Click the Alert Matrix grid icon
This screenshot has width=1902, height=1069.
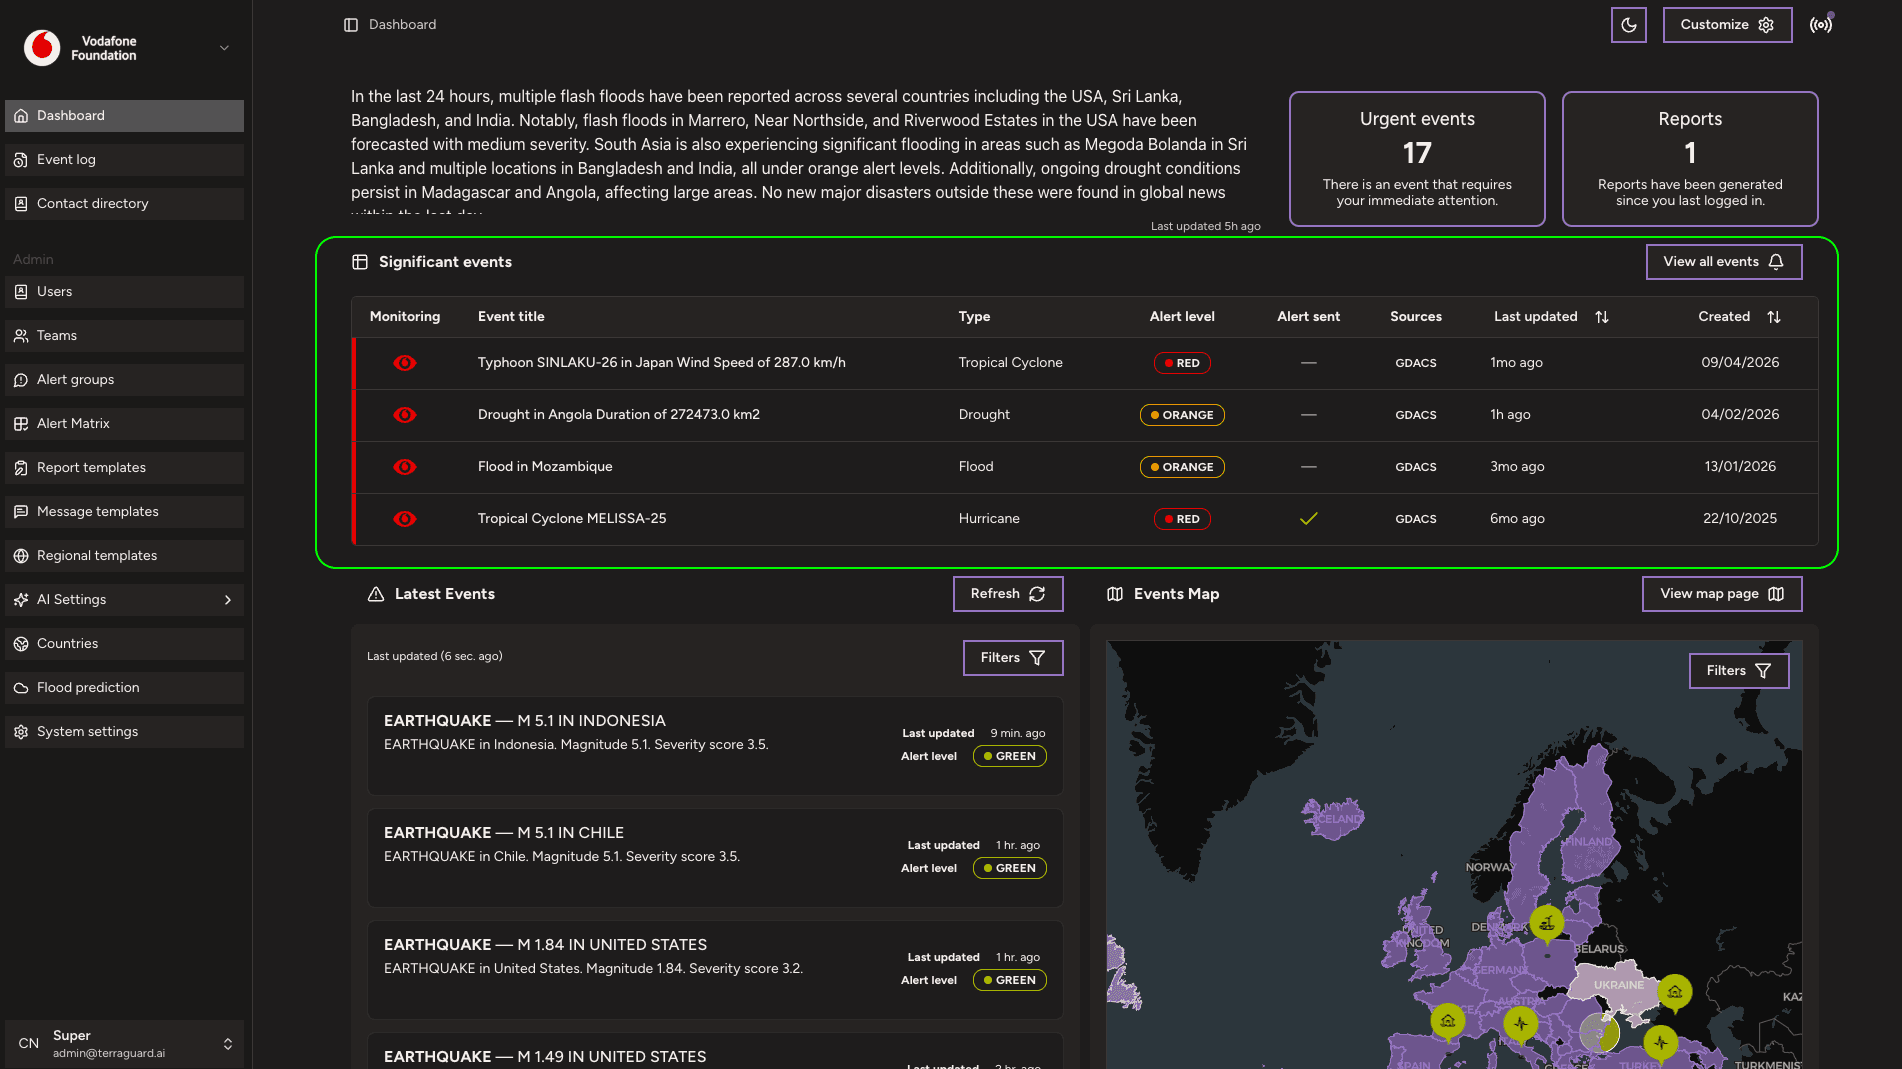(21, 424)
